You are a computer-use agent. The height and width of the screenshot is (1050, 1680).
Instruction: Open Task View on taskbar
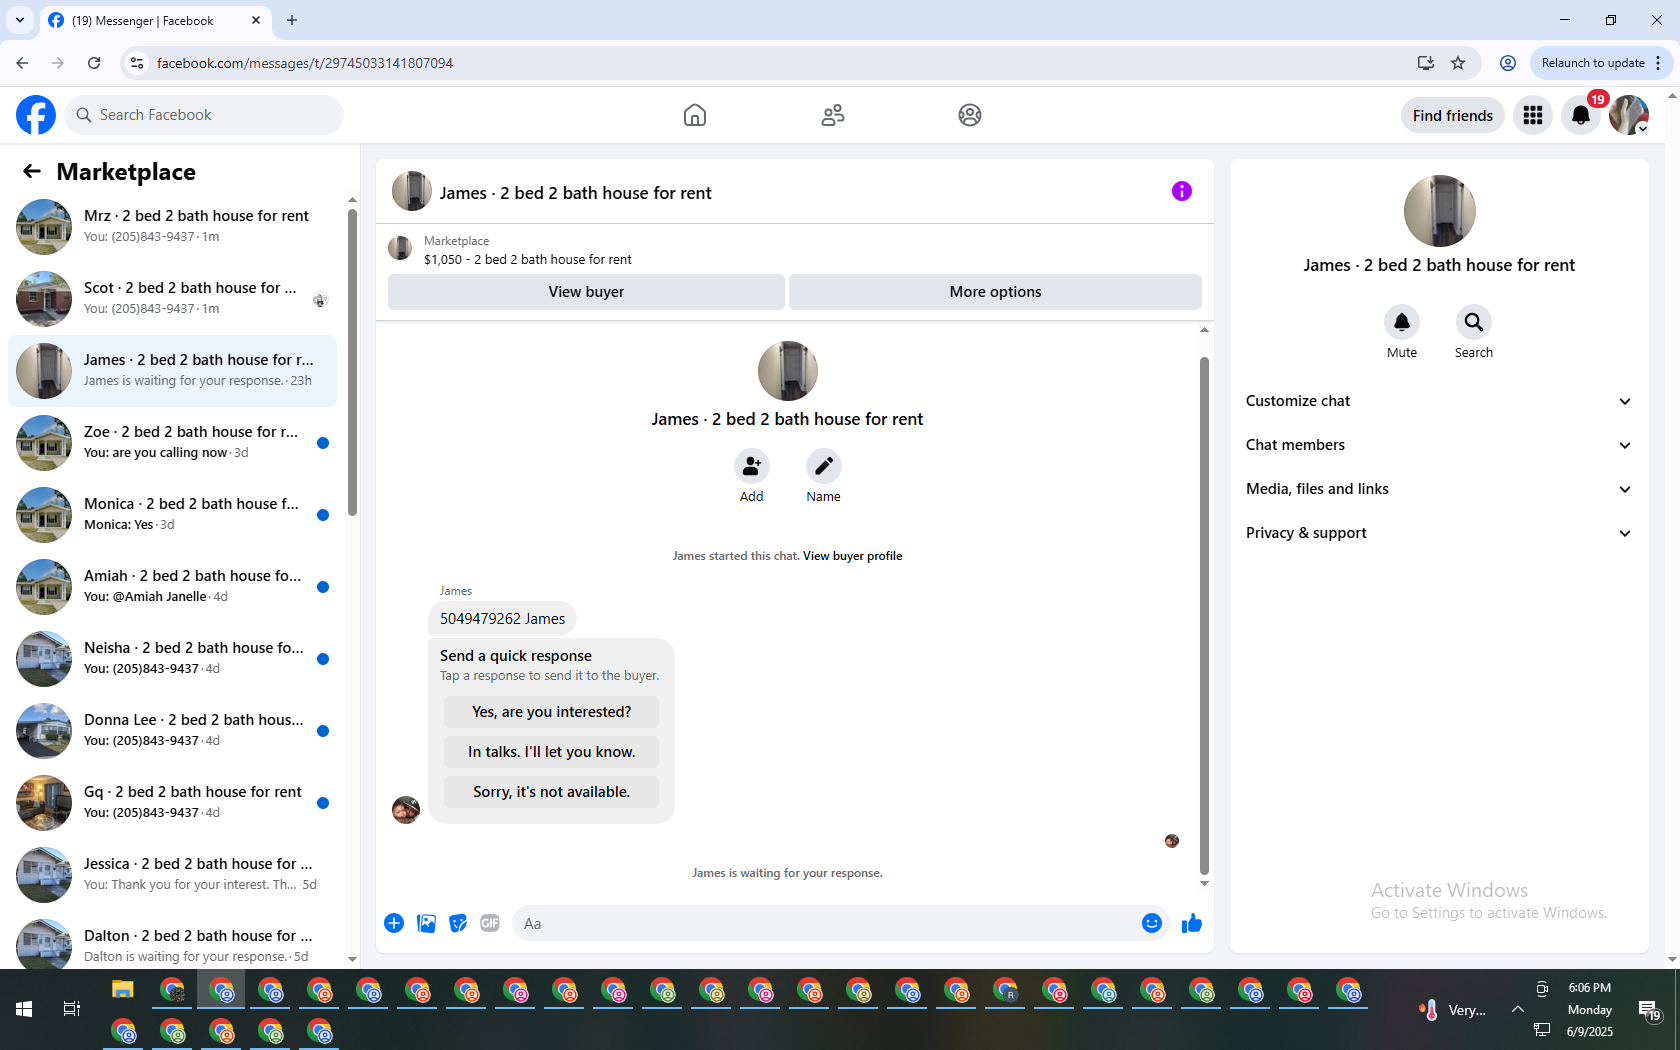pyautogui.click(x=72, y=1009)
